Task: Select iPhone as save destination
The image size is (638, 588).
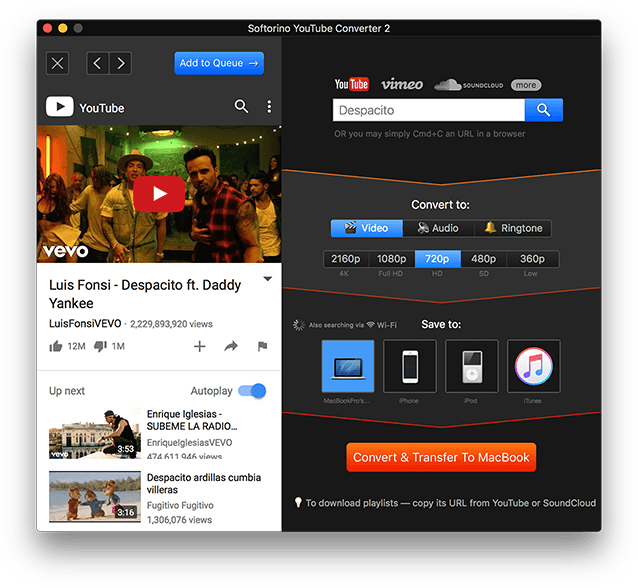Action: tap(410, 366)
